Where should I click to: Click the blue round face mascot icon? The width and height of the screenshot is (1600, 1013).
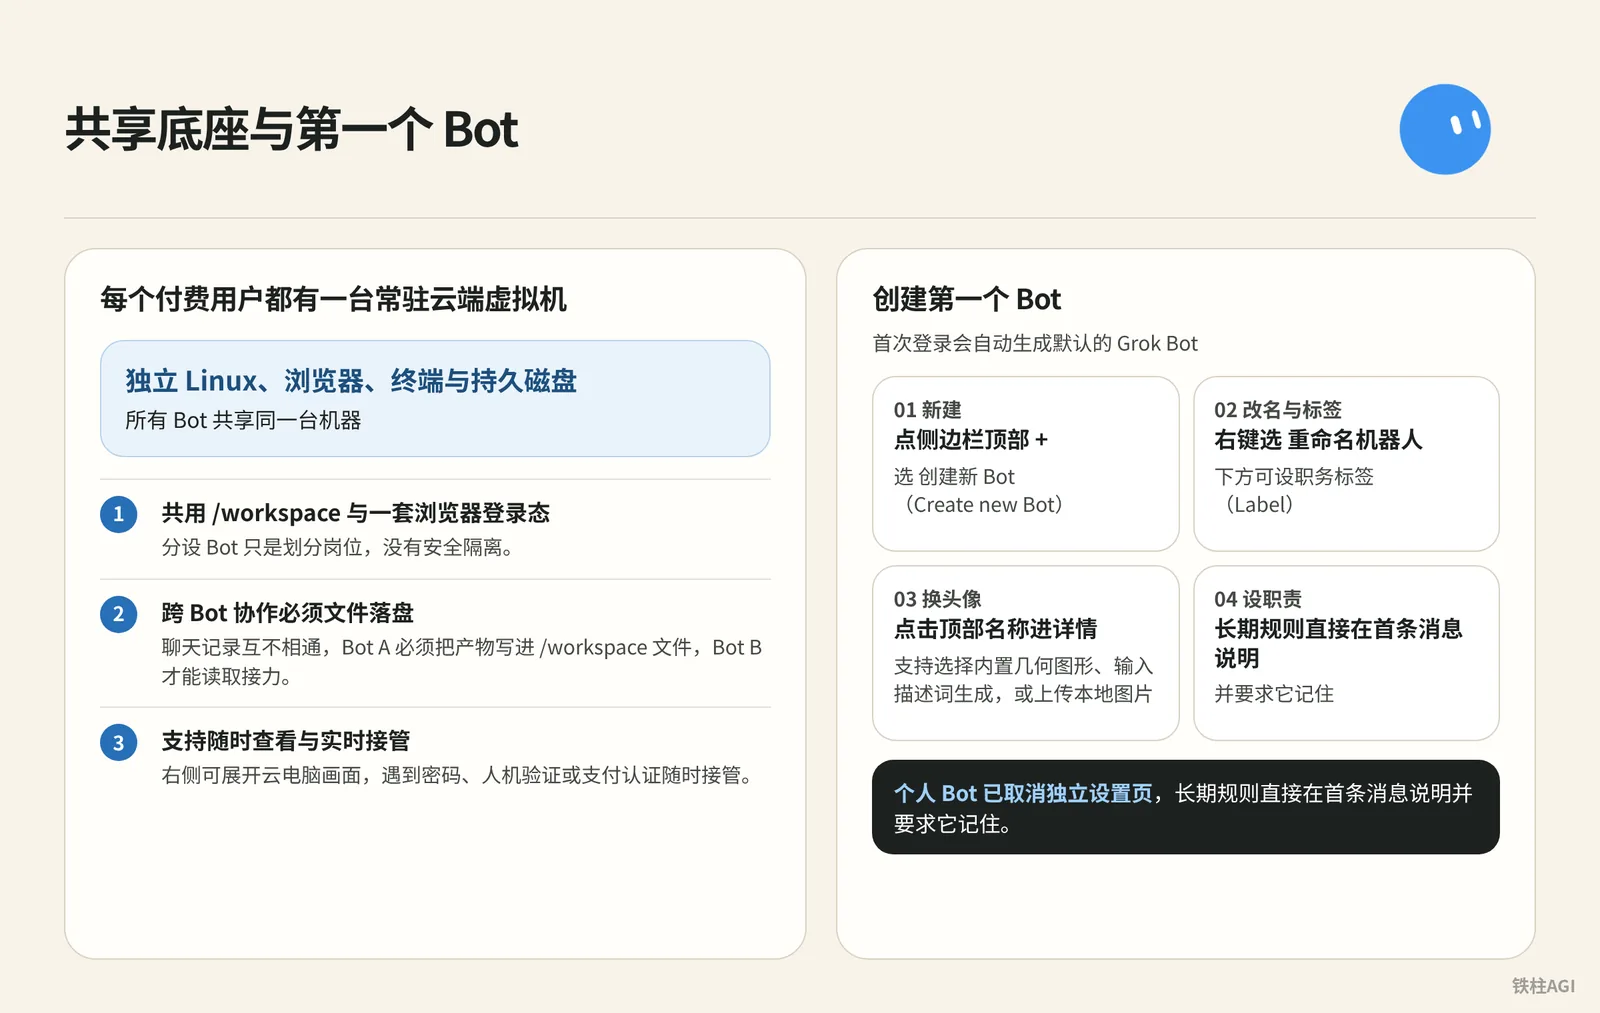pyautogui.click(x=1445, y=129)
